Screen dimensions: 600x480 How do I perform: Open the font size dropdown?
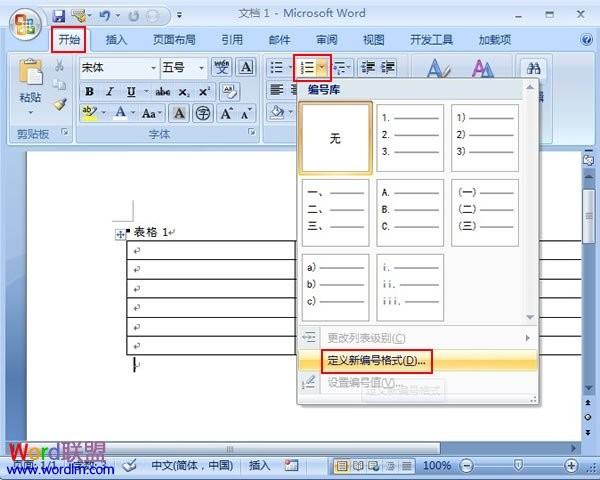pyautogui.click(x=202, y=68)
